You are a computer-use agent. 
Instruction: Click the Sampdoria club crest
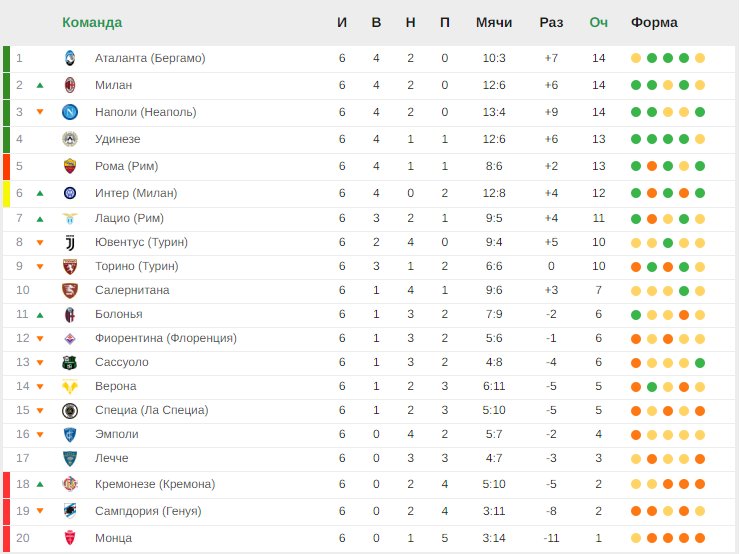[70, 511]
